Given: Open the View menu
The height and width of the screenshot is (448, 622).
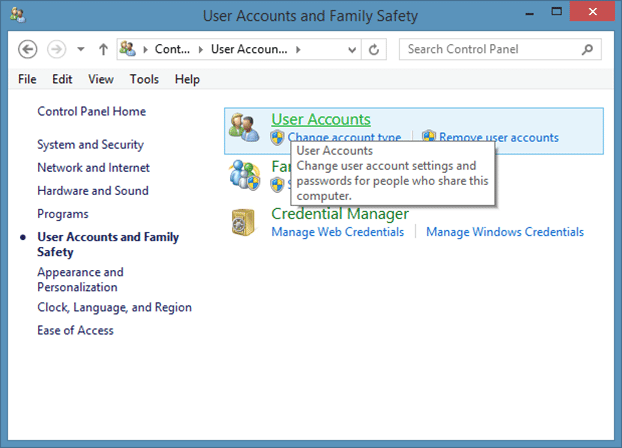Looking at the screenshot, I should click(x=101, y=79).
